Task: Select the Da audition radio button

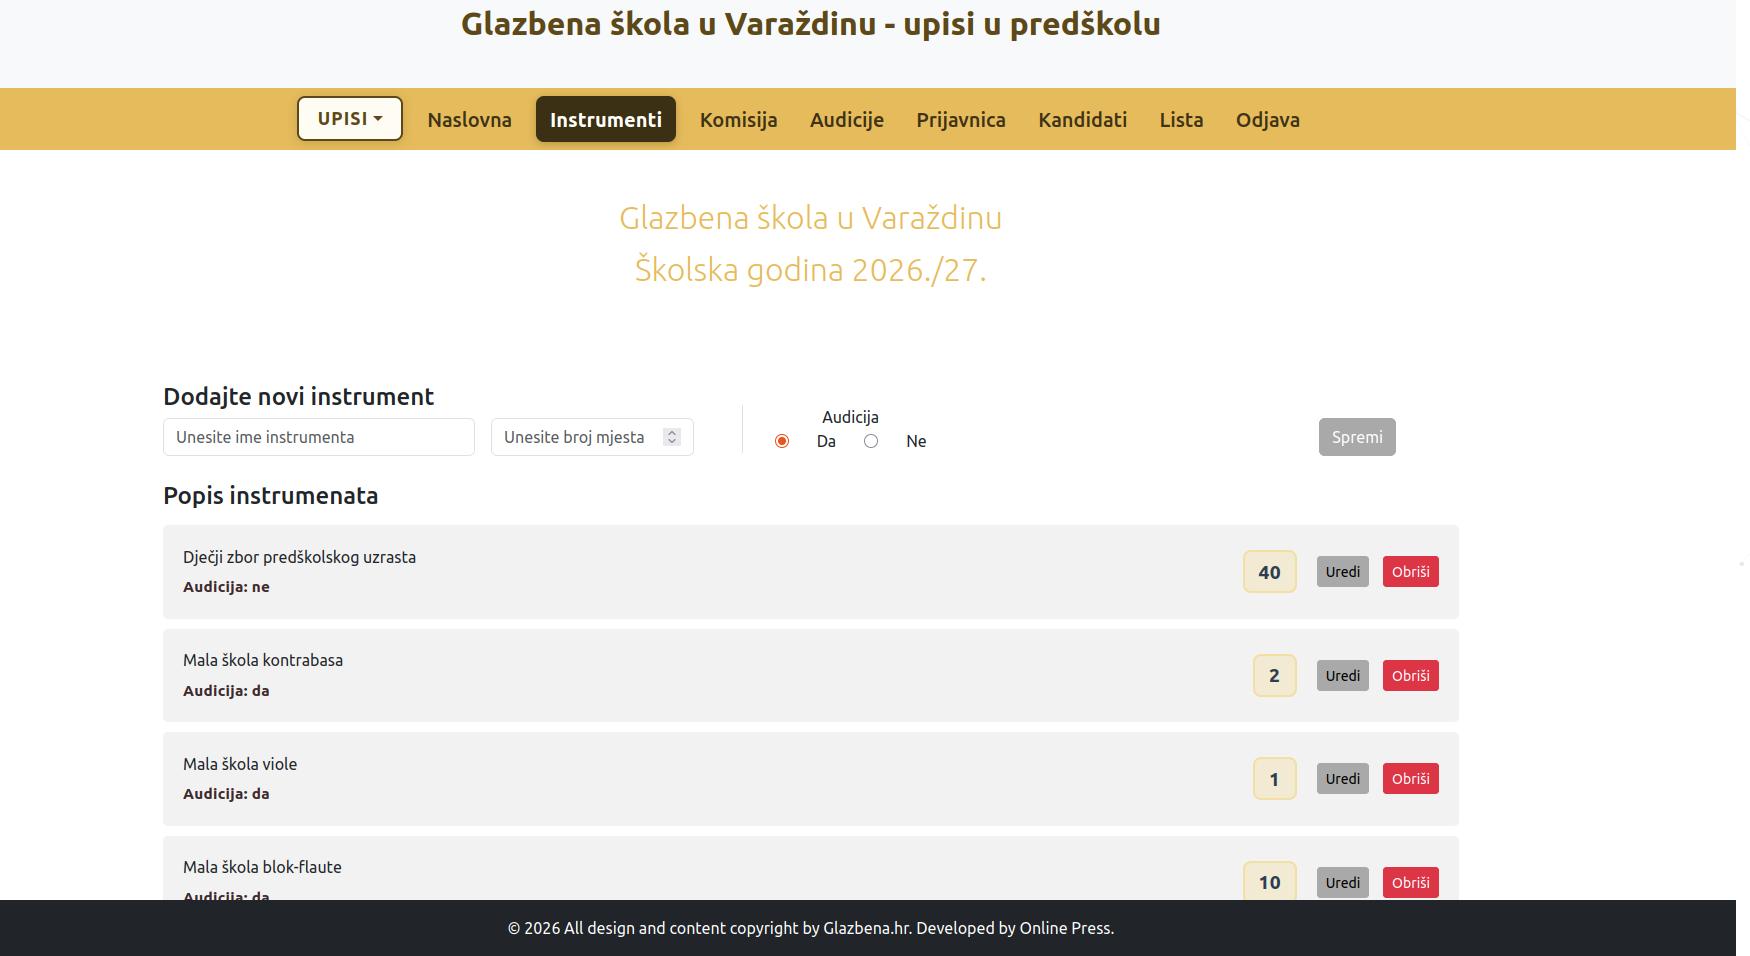Action: coord(782,441)
